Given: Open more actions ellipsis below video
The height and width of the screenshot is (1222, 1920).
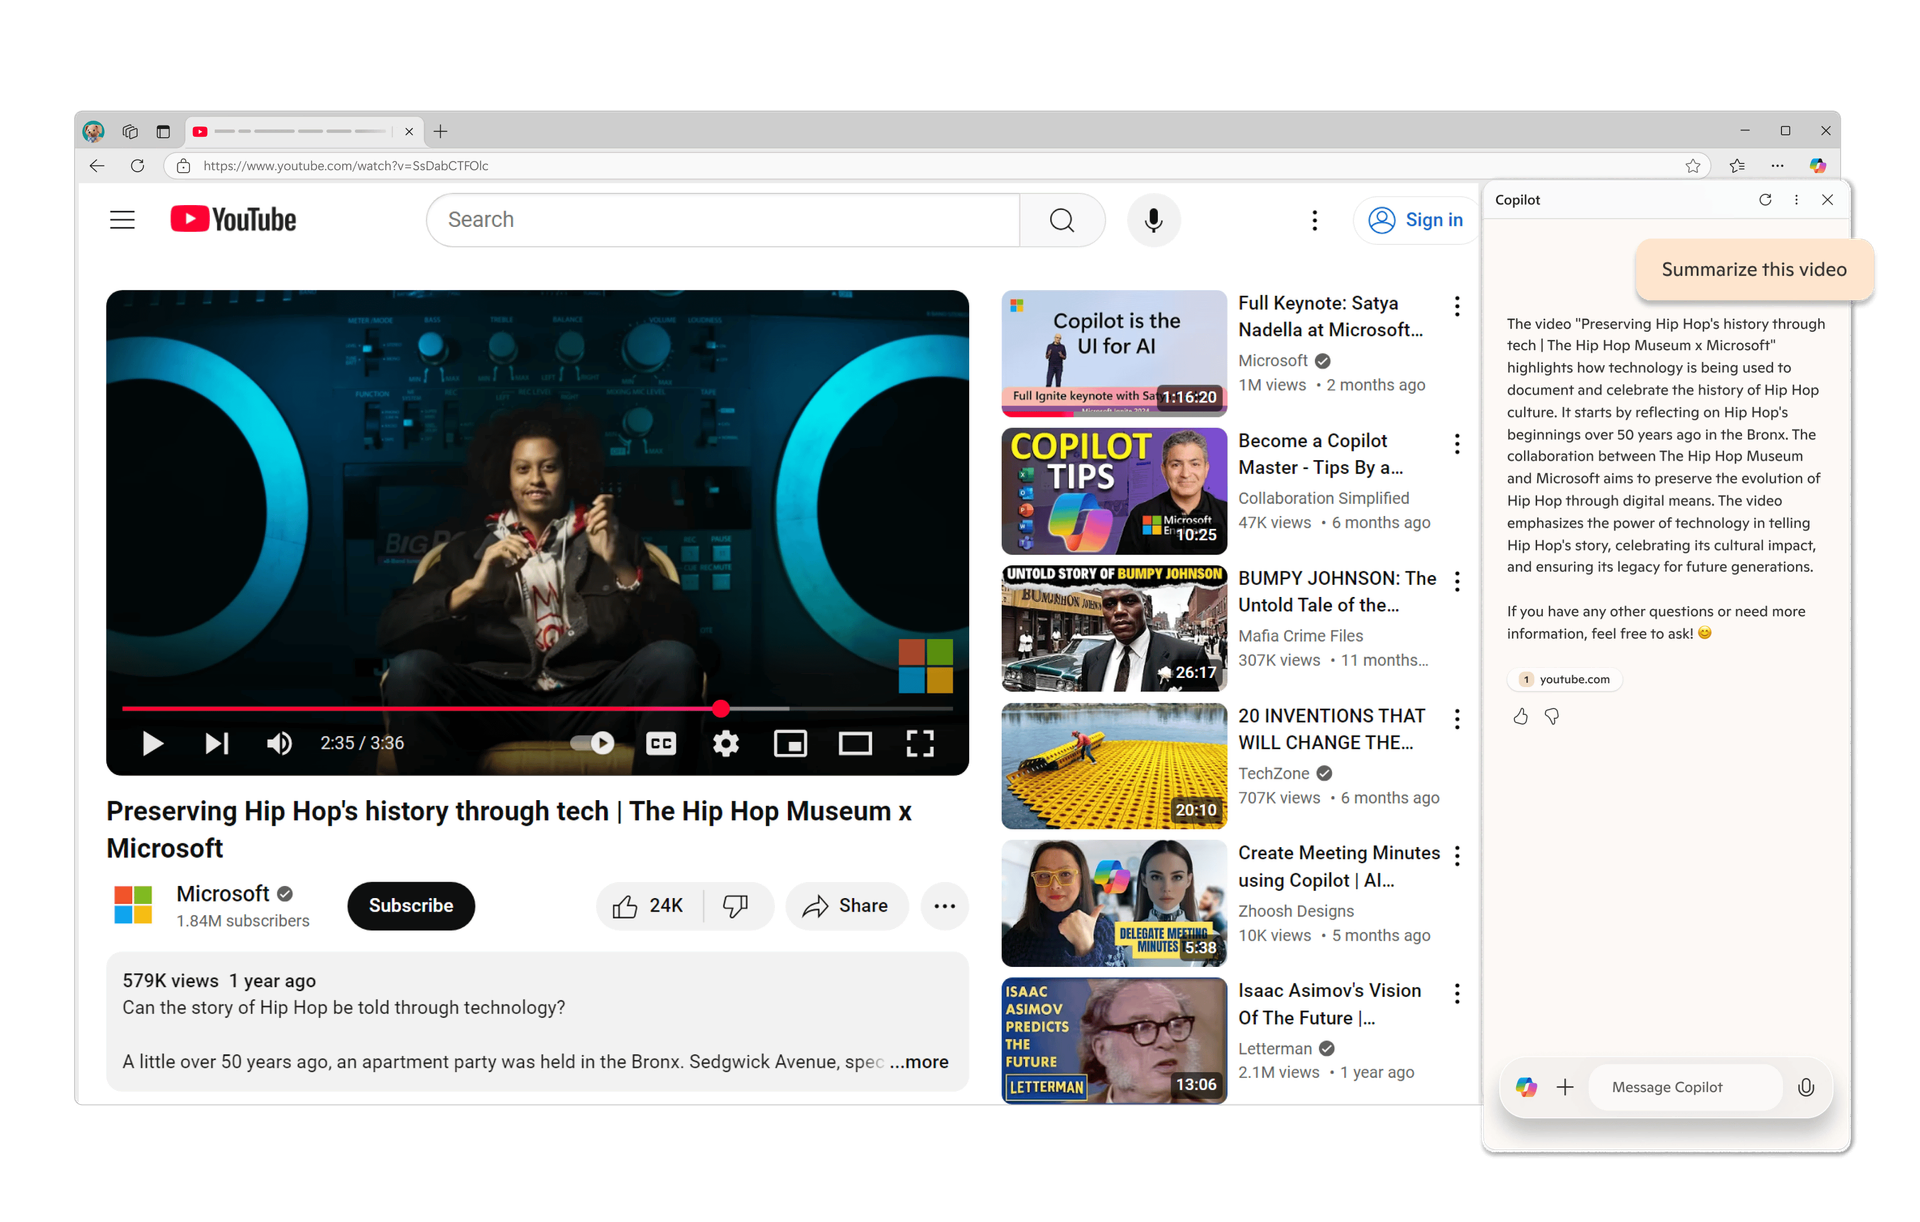Looking at the screenshot, I should (944, 906).
